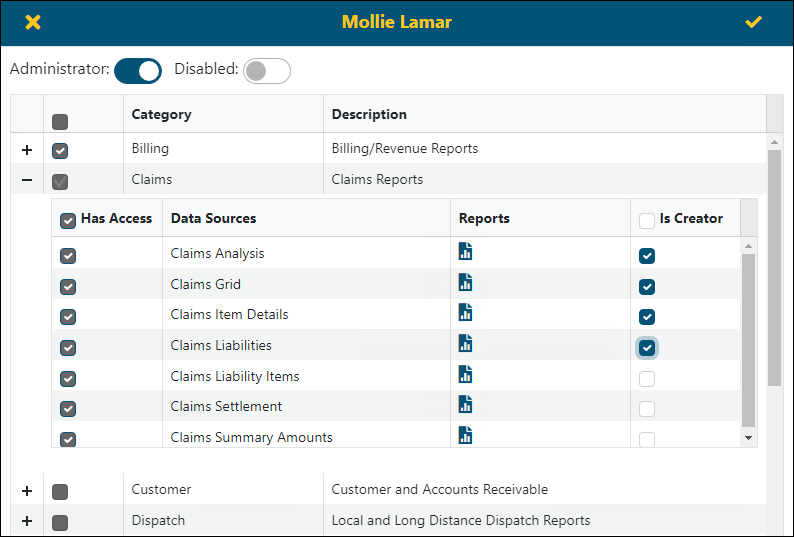
Task: Click the Description column header
Action: (369, 114)
